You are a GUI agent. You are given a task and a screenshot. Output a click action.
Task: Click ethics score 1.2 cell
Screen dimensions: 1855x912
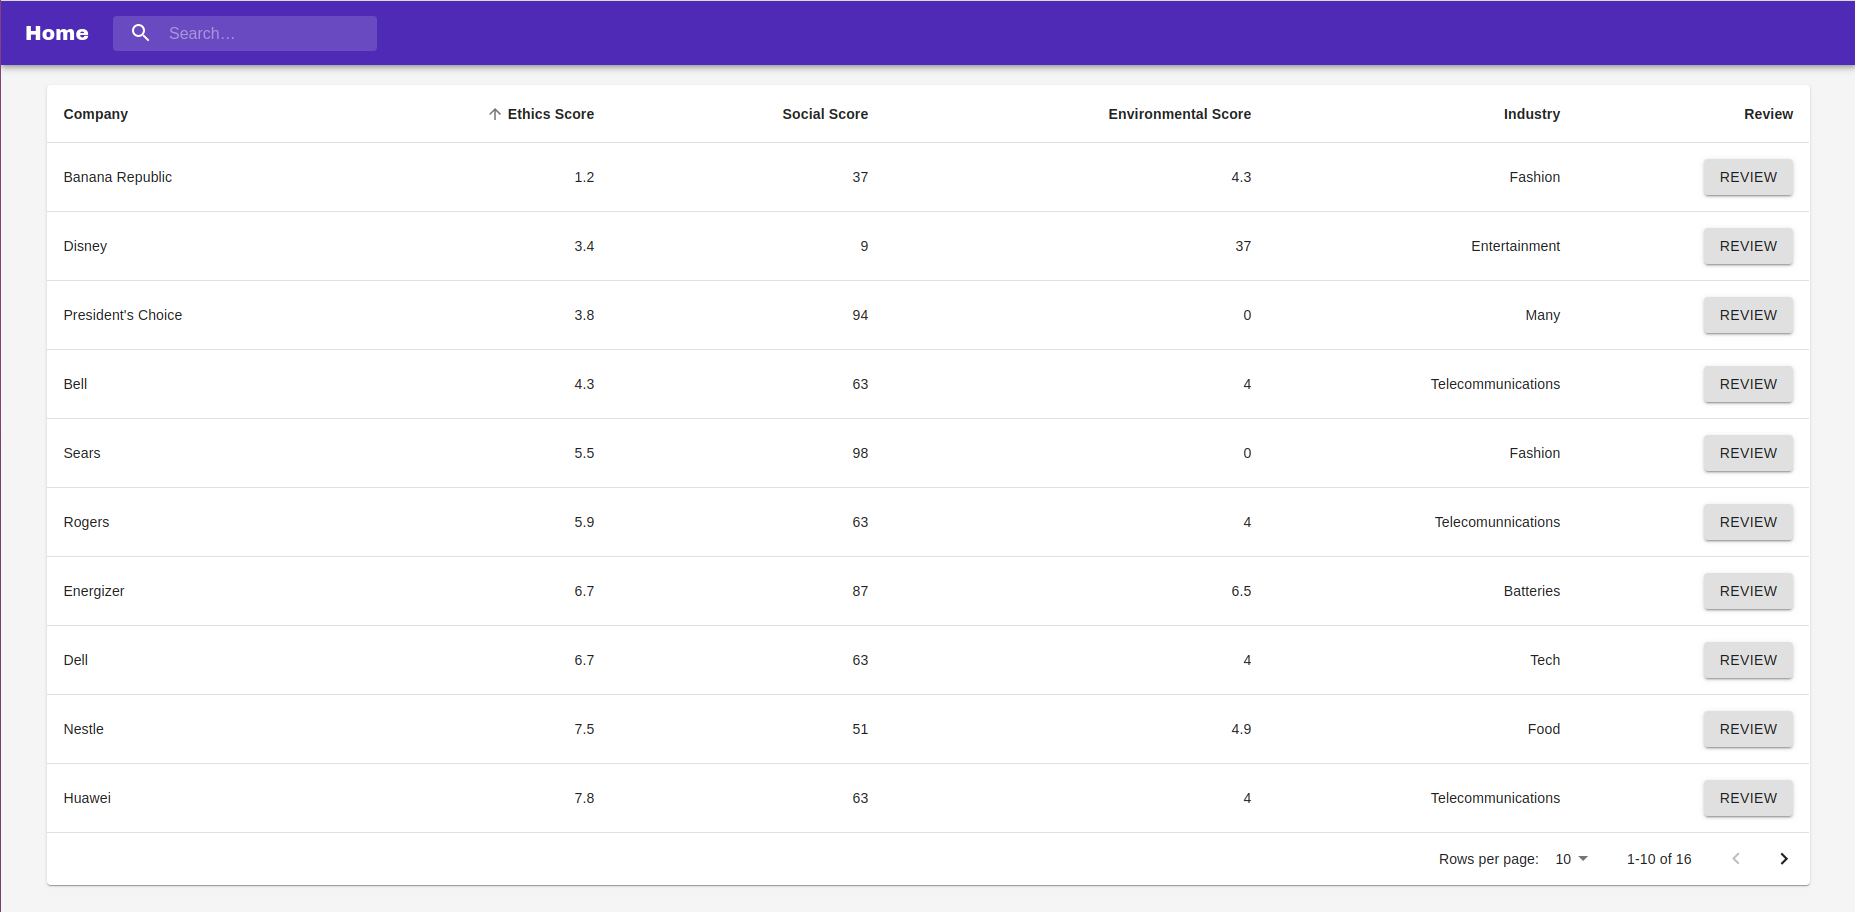coord(584,177)
